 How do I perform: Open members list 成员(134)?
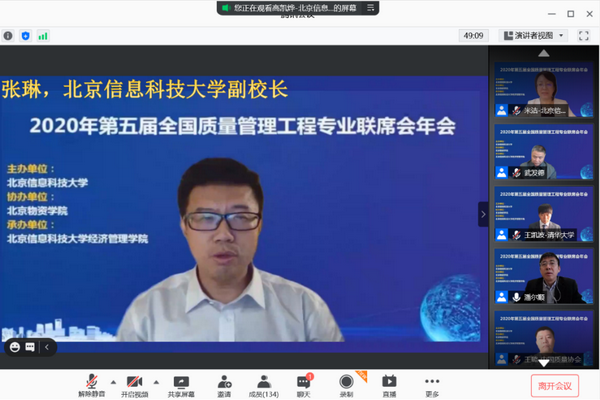pyautogui.click(x=263, y=383)
